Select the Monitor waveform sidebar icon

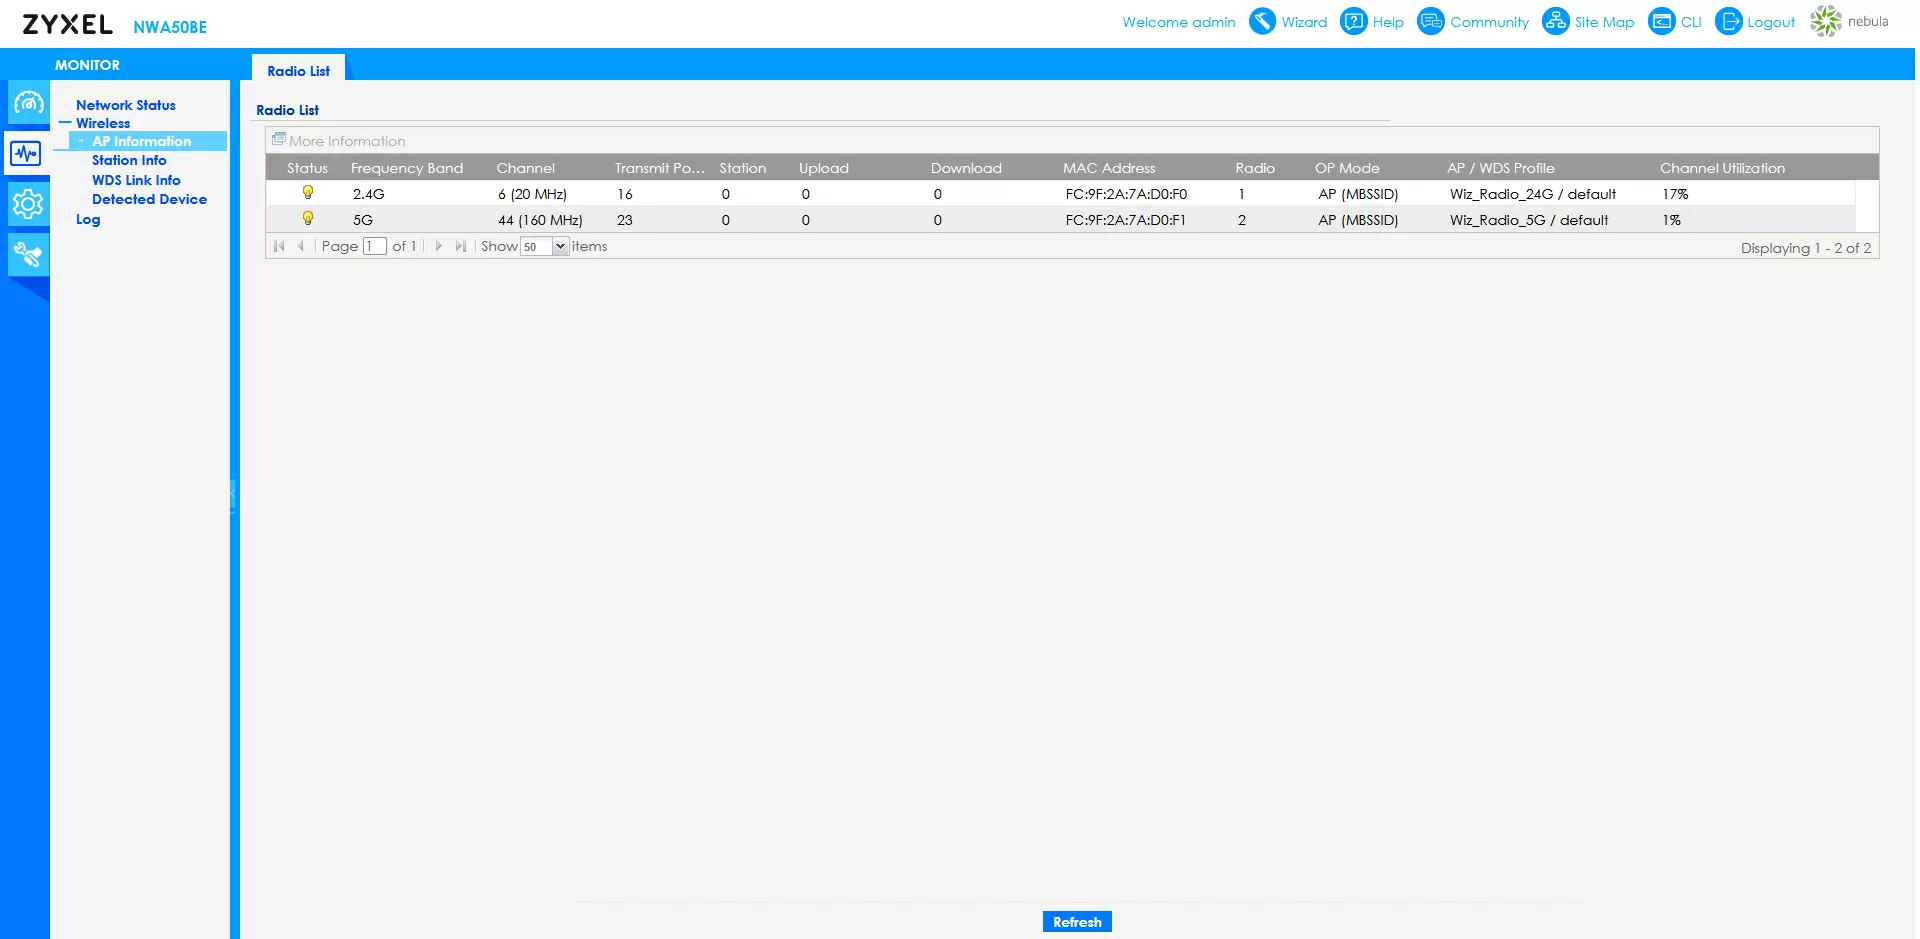pyautogui.click(x=27, y=154)
